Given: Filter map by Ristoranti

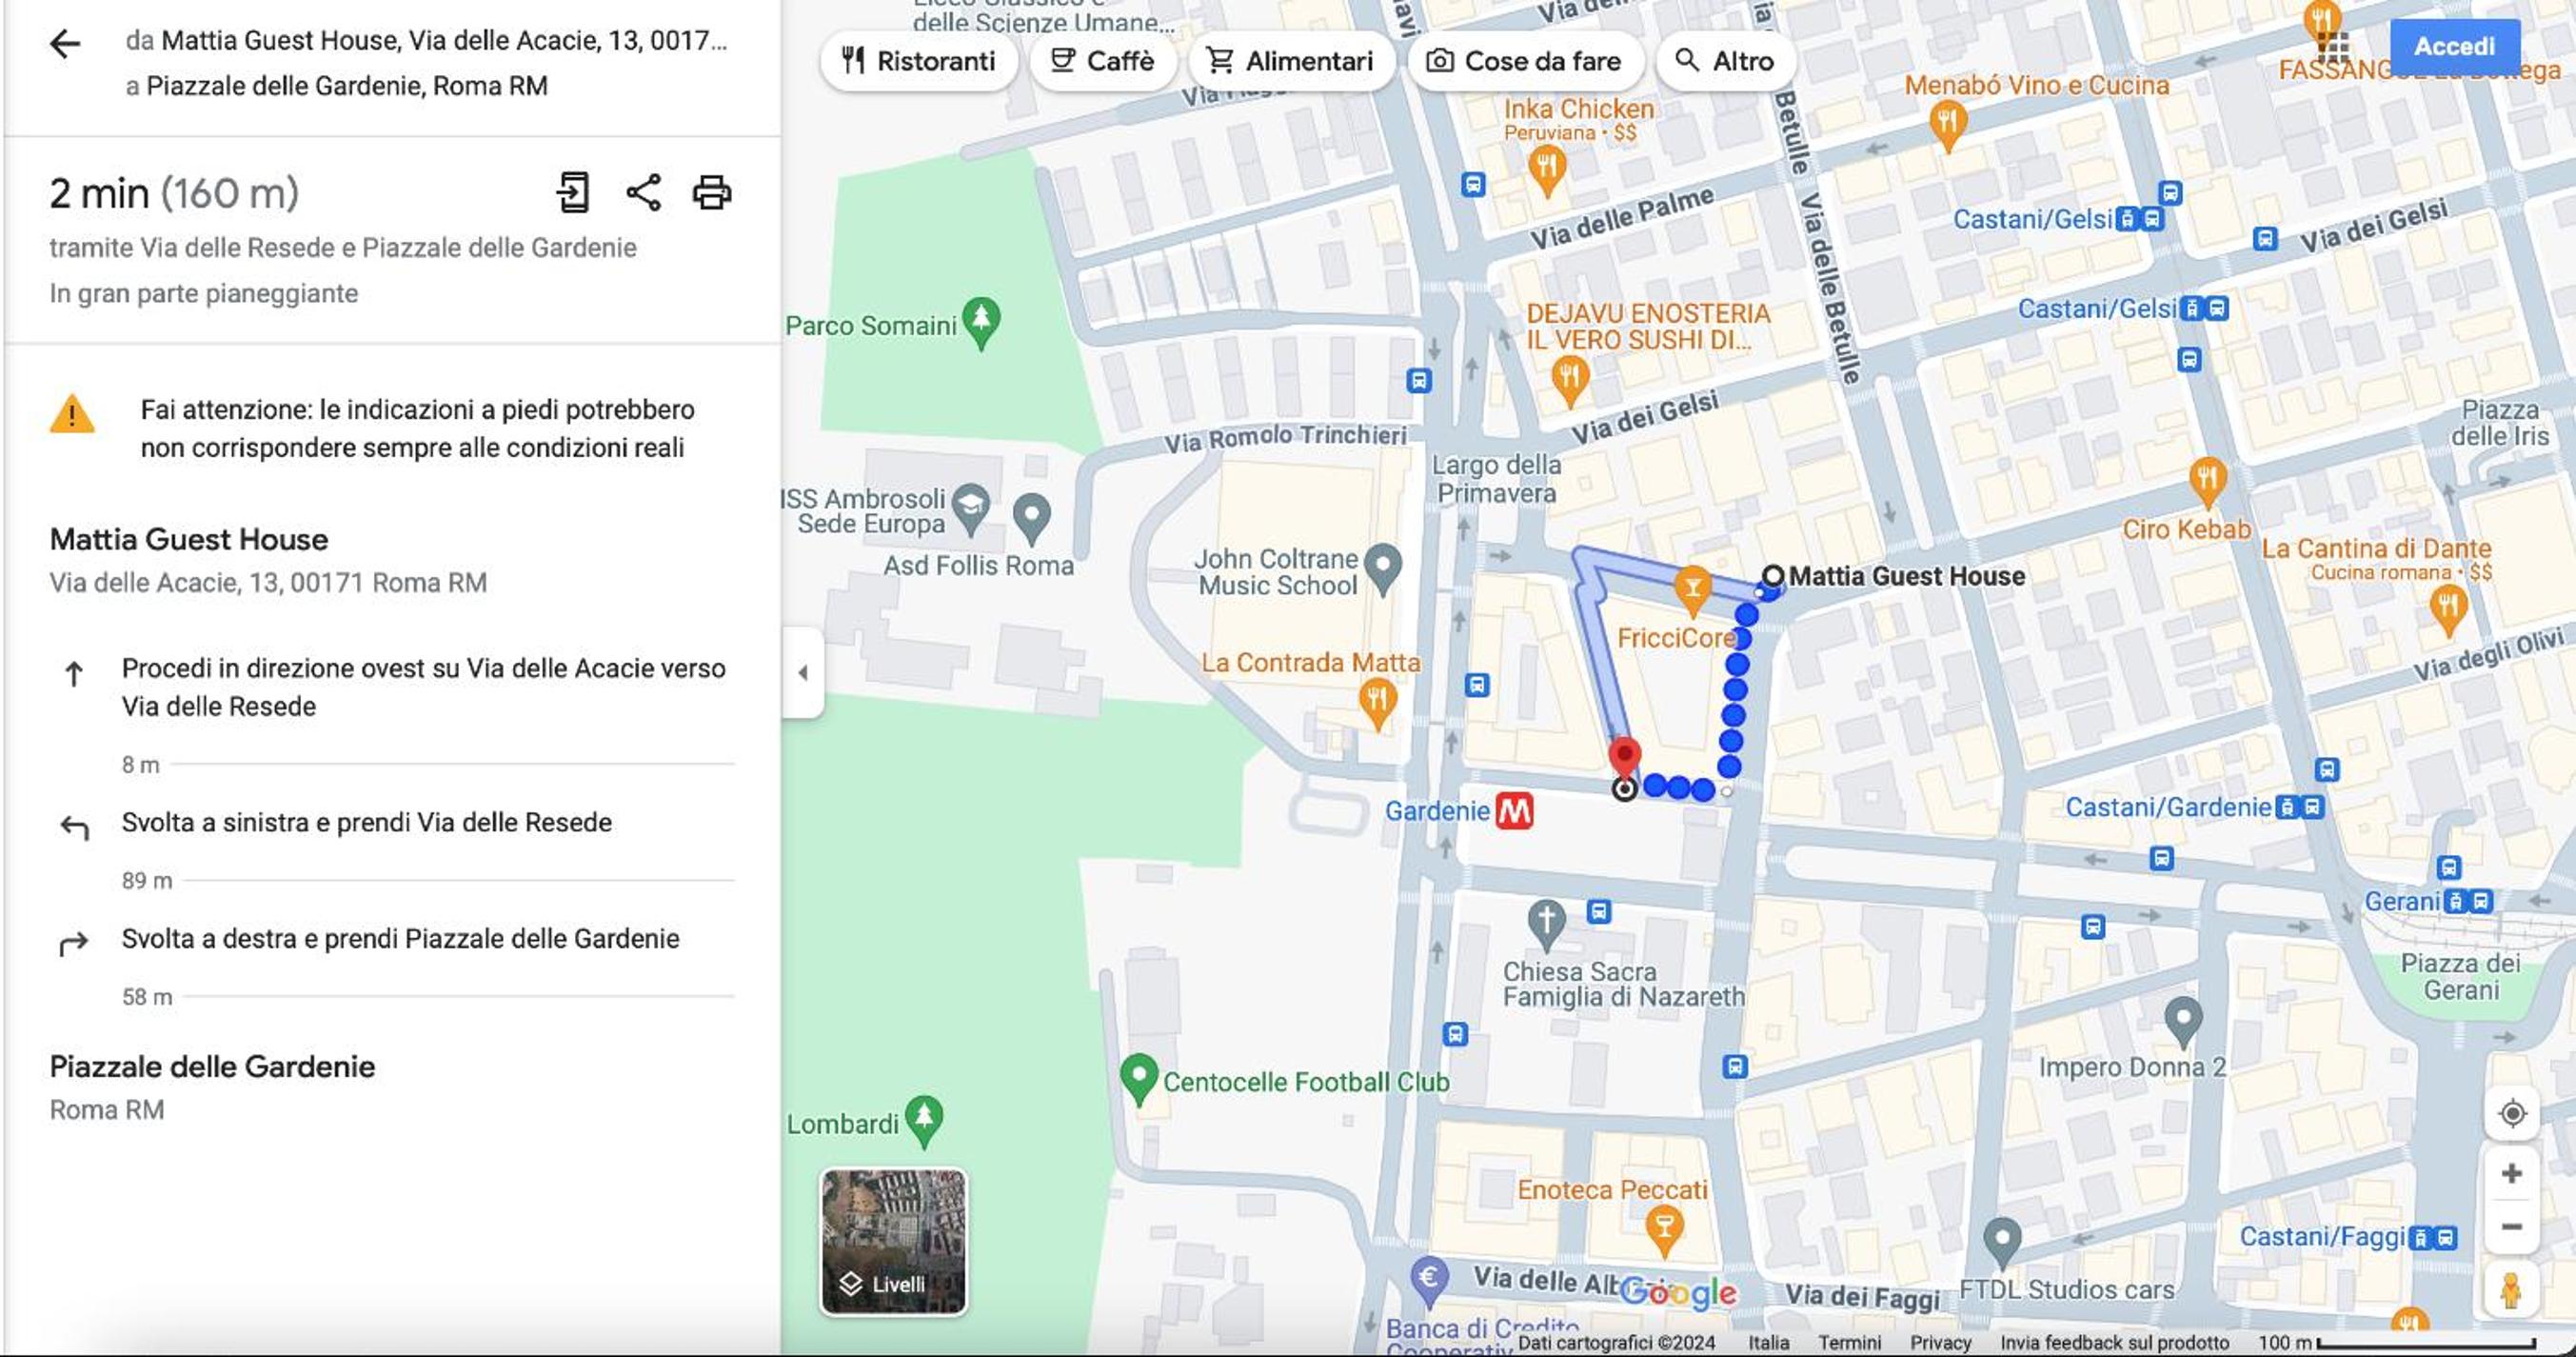Looking at the screenshot, I should coord(918,61).
